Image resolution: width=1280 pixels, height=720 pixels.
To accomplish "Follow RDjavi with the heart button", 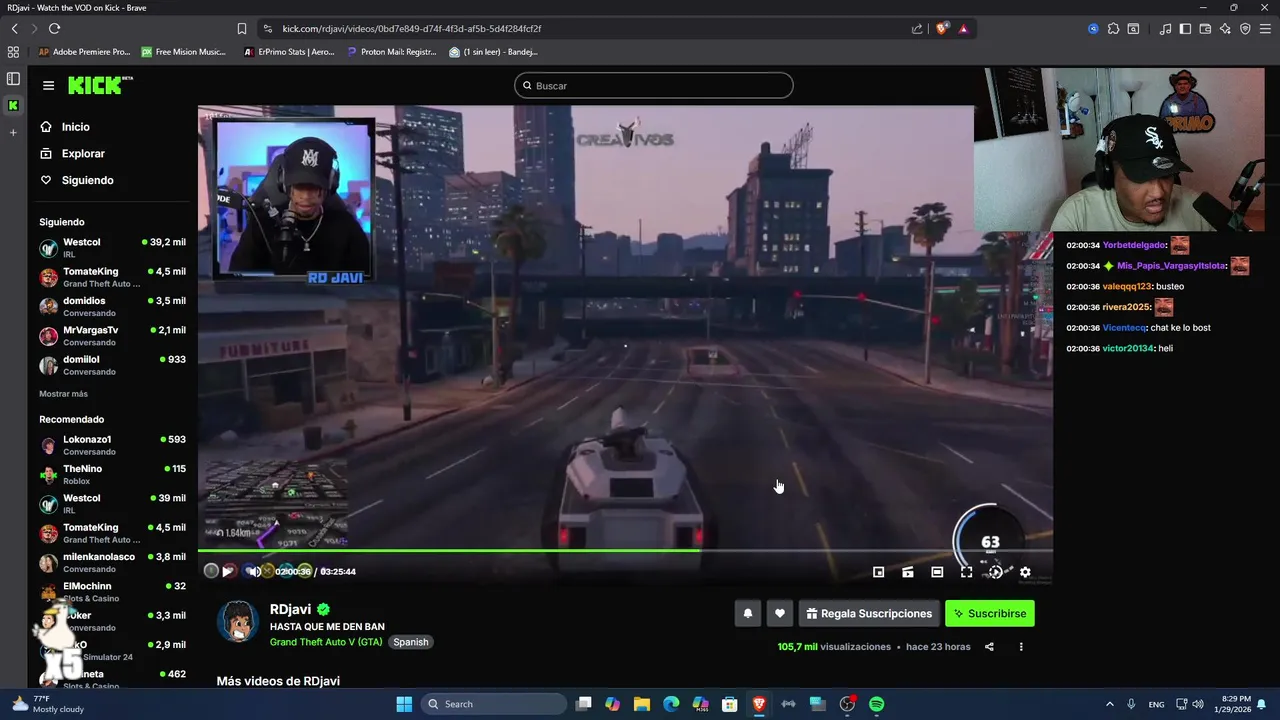I will pos(780,613).
